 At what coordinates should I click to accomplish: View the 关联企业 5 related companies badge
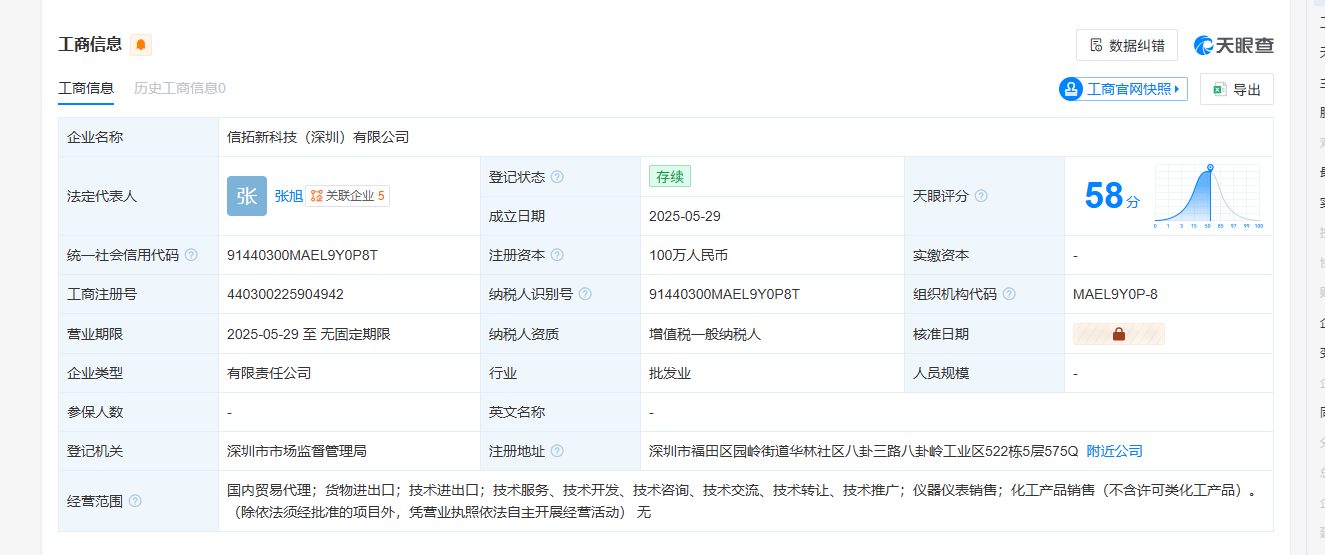348,196
